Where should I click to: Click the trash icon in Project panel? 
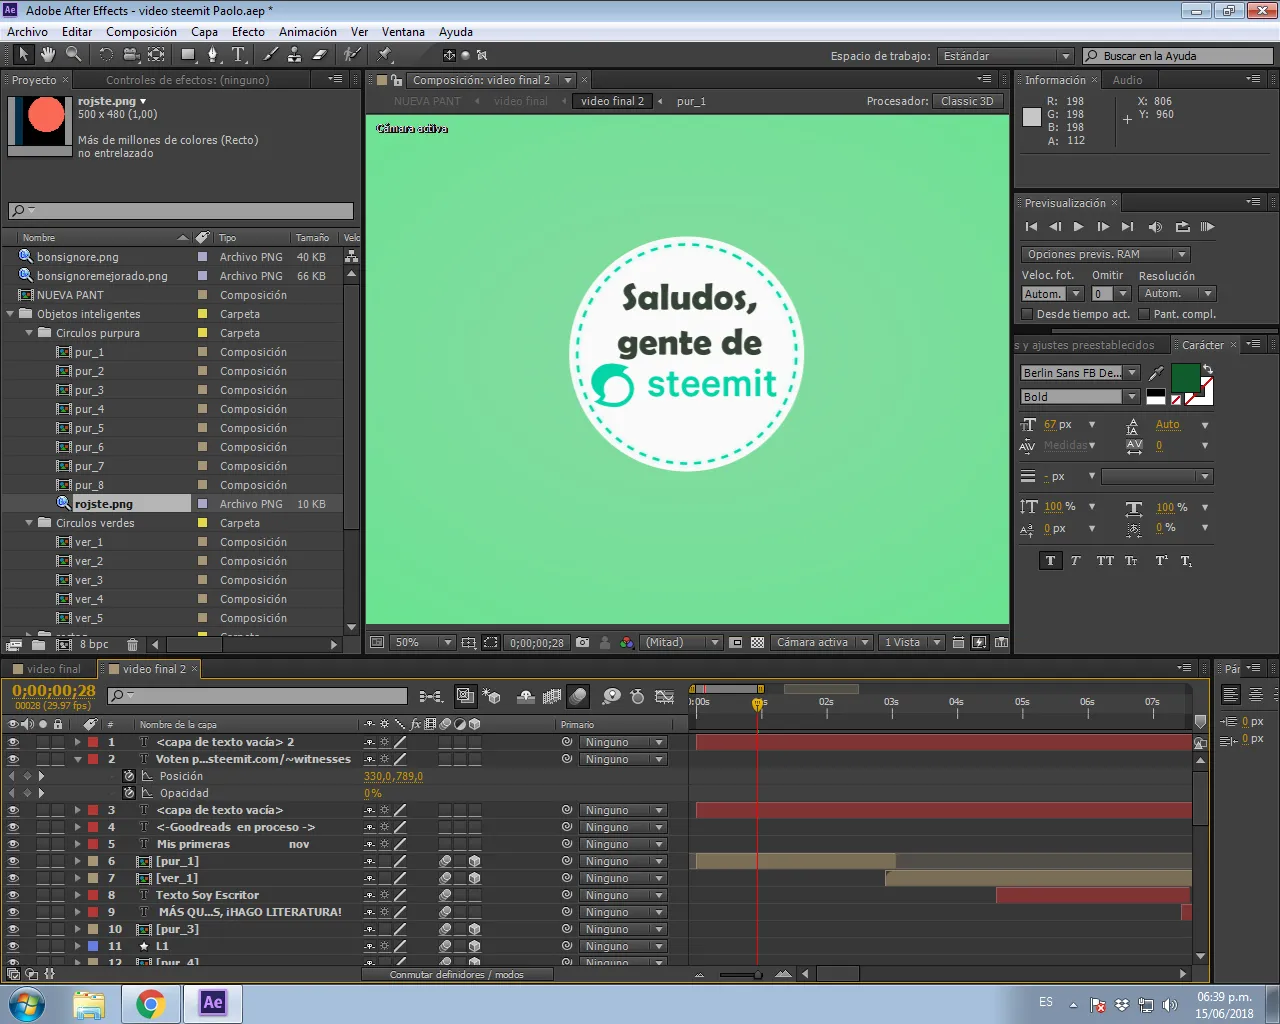[132, 645]
